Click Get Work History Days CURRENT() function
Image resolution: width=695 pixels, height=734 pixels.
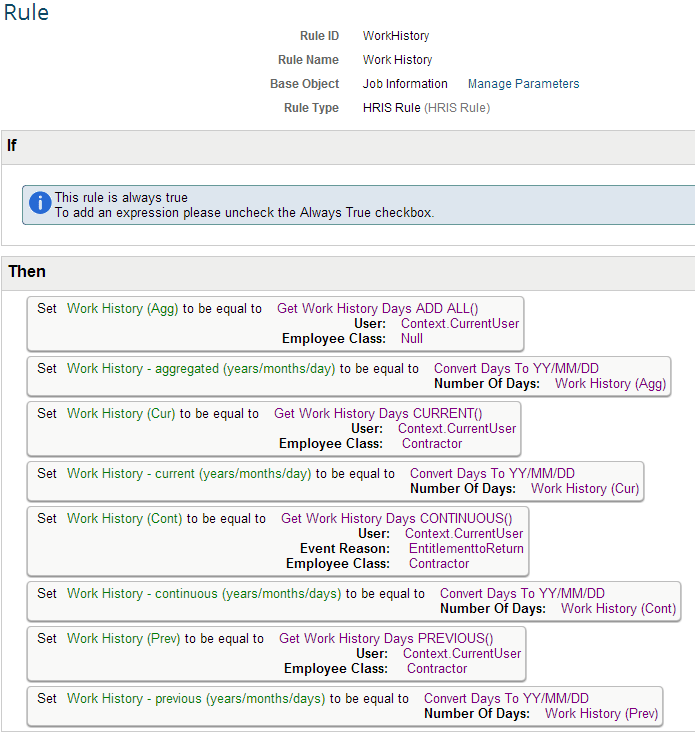click(x=378, y=413)
